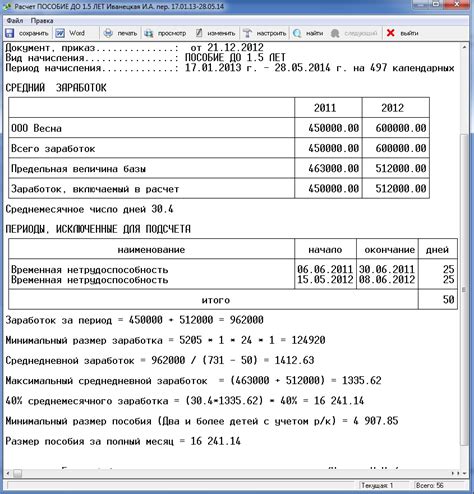This screenshot has width=474, height=494.
Task: Click the Среднемесячное число дней 30.4 line
Action: [89, 209]
